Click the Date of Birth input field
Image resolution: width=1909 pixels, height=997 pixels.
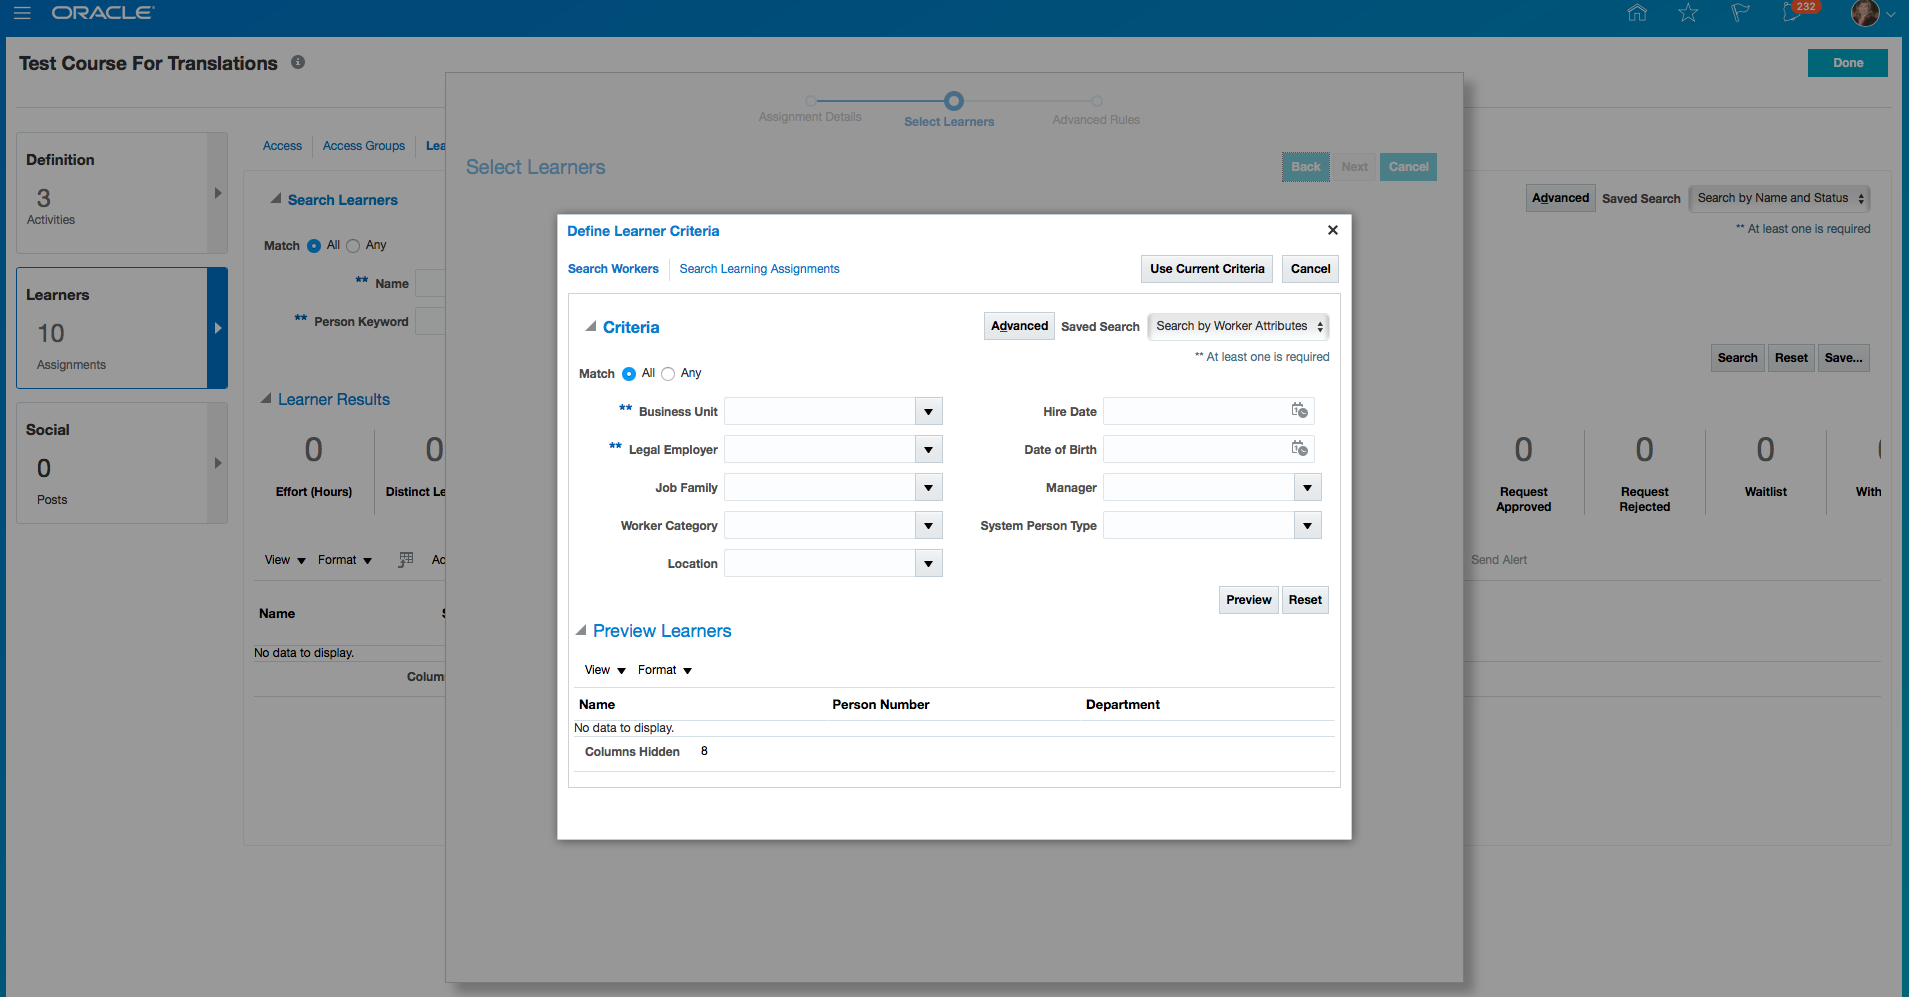[x=1196, y=449]
